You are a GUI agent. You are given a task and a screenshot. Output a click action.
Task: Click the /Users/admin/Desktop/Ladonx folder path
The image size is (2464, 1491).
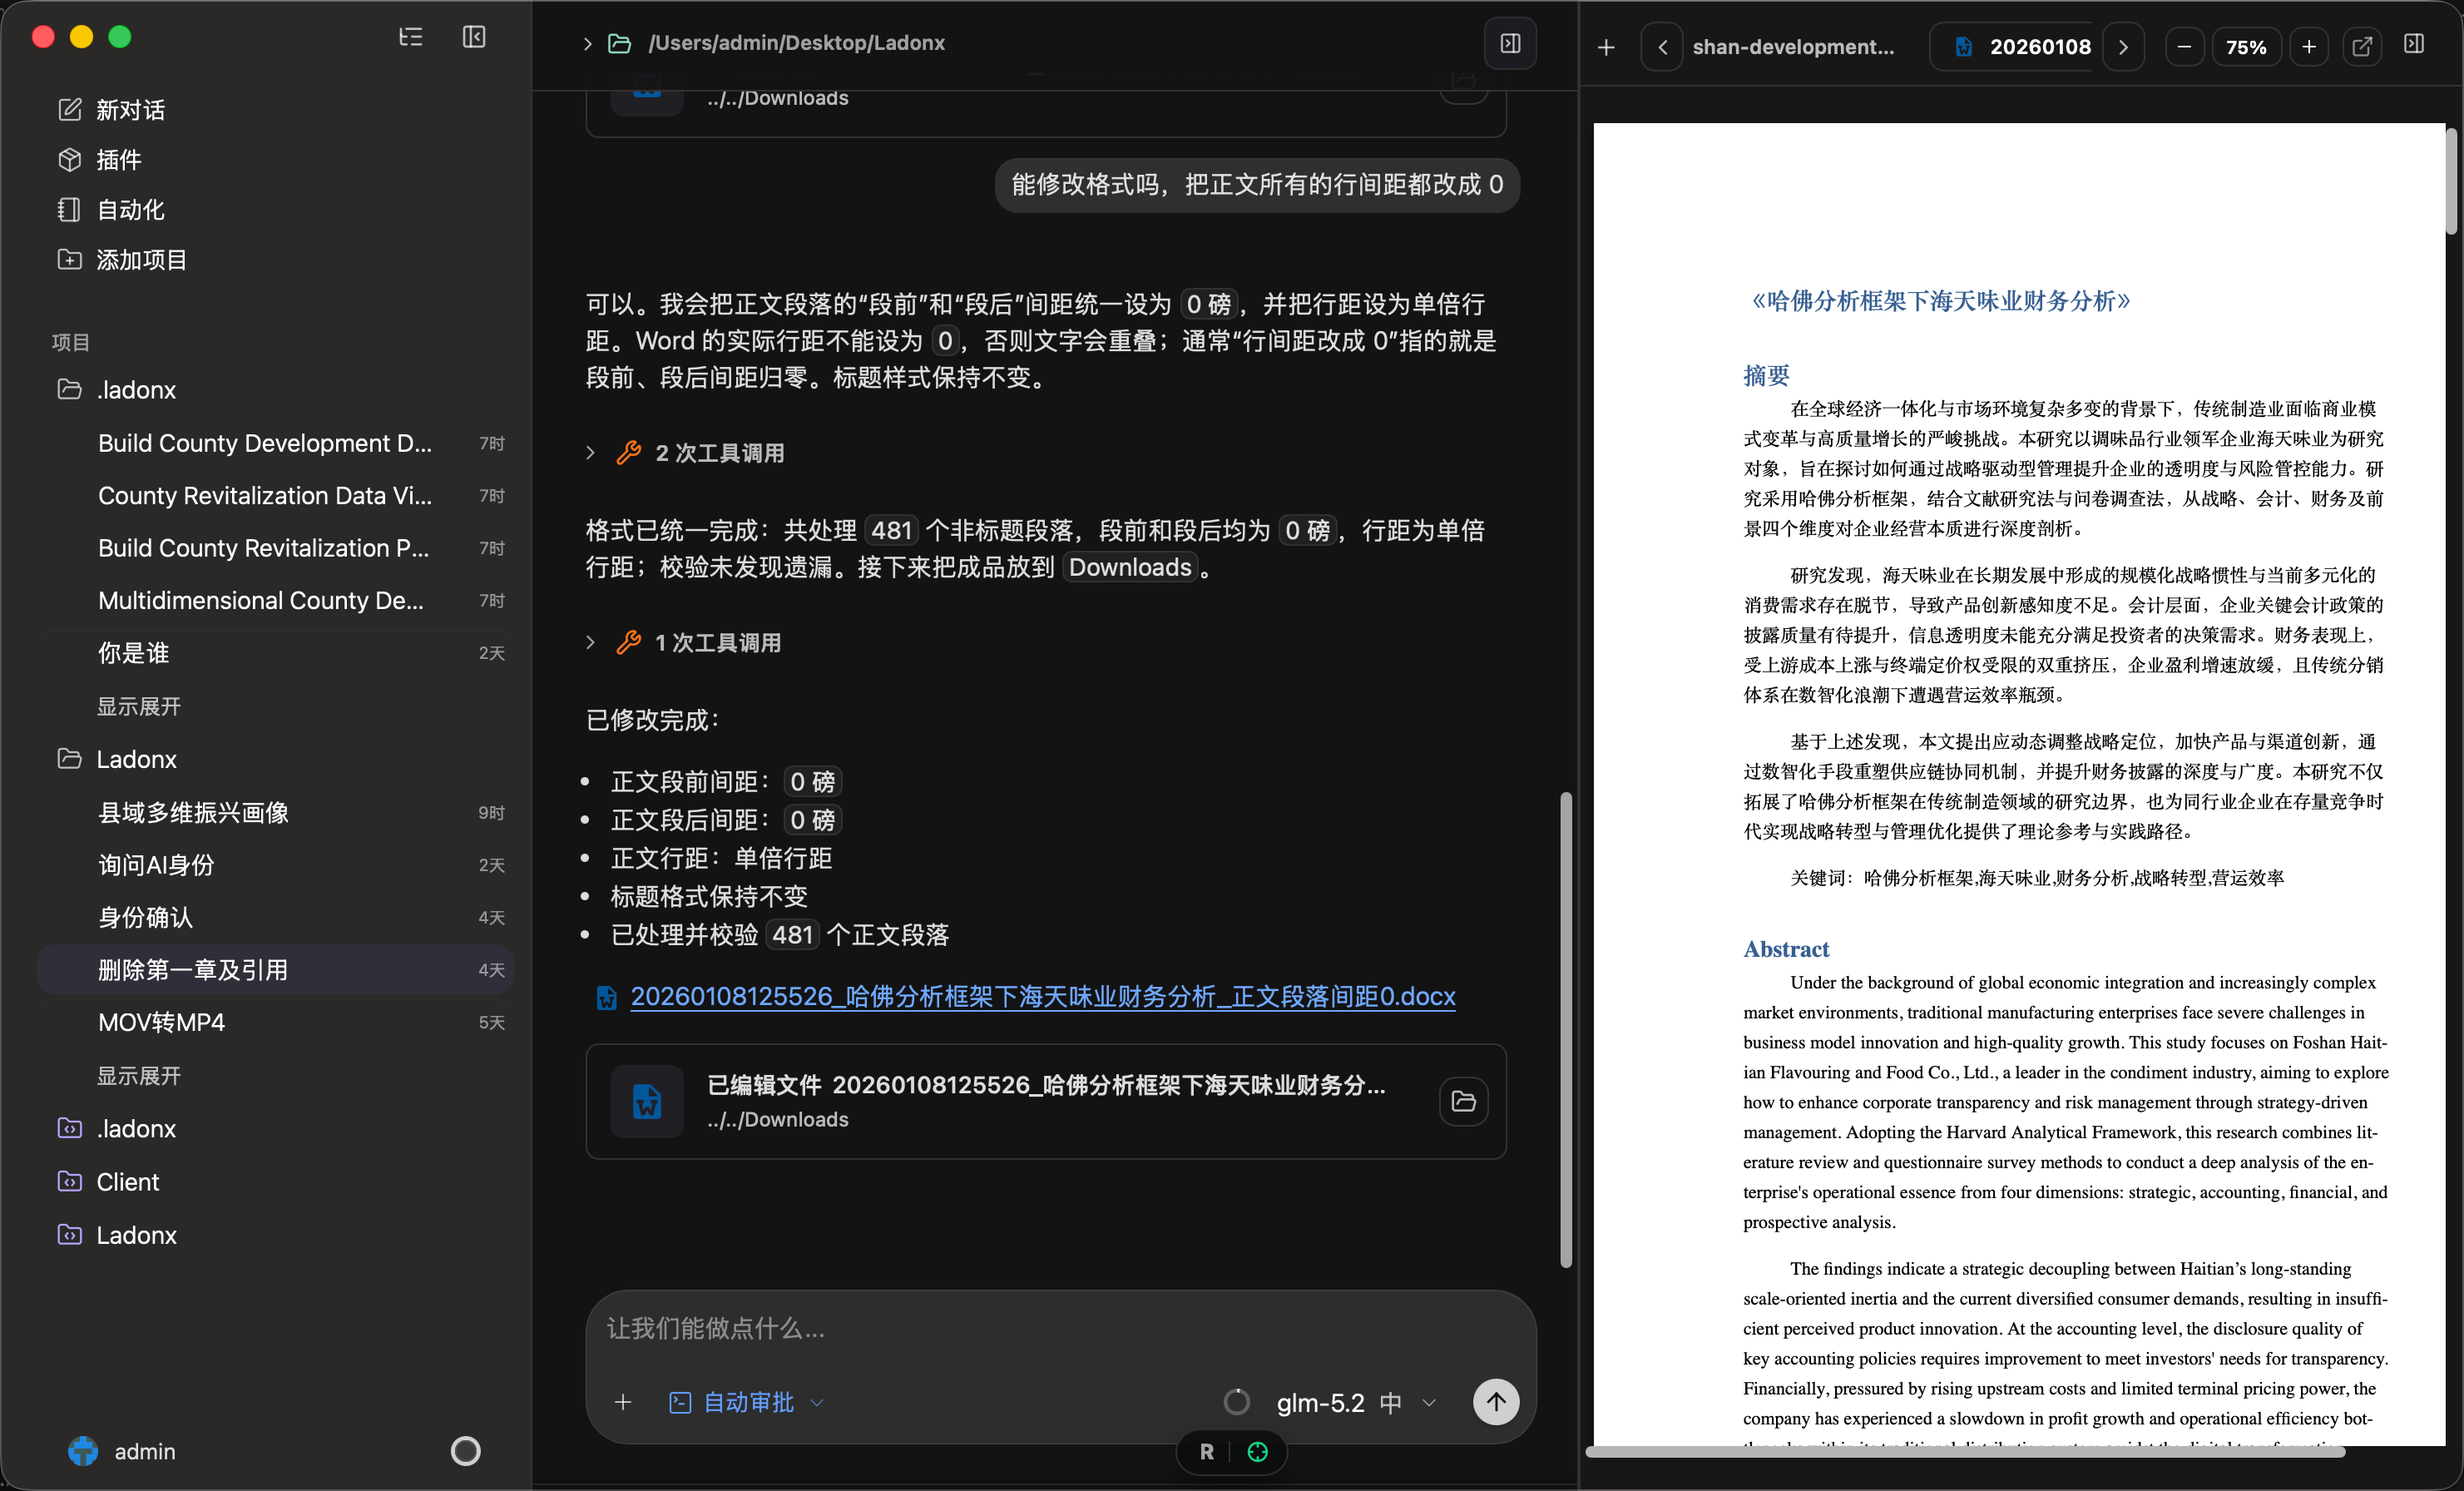(x=796, y=43)
